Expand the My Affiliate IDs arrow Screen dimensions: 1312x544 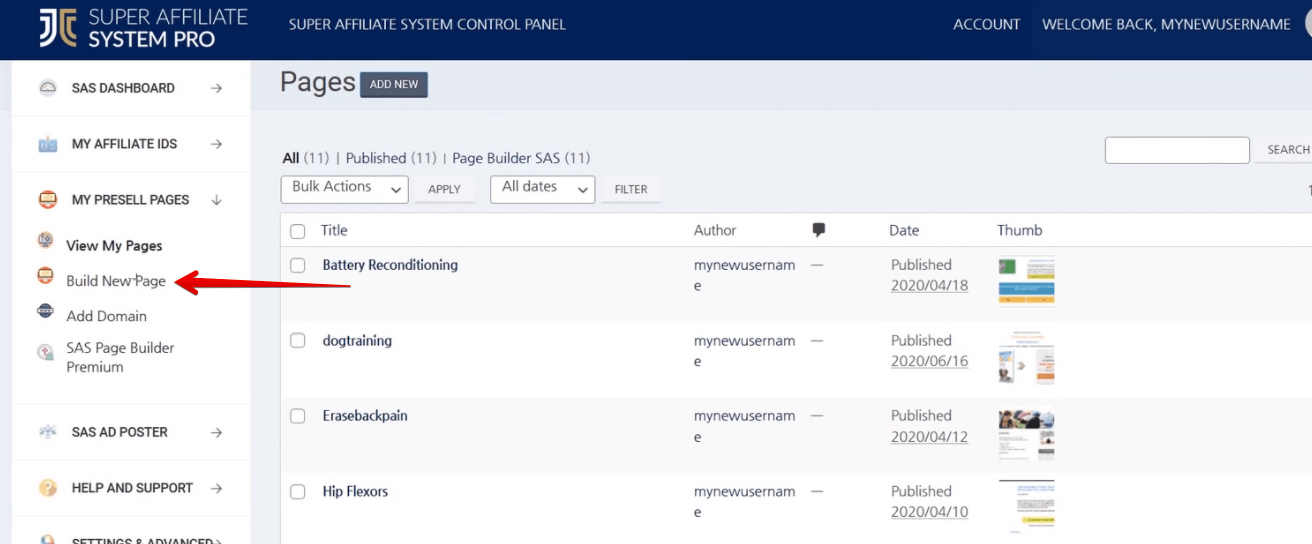tap(216, 144)
